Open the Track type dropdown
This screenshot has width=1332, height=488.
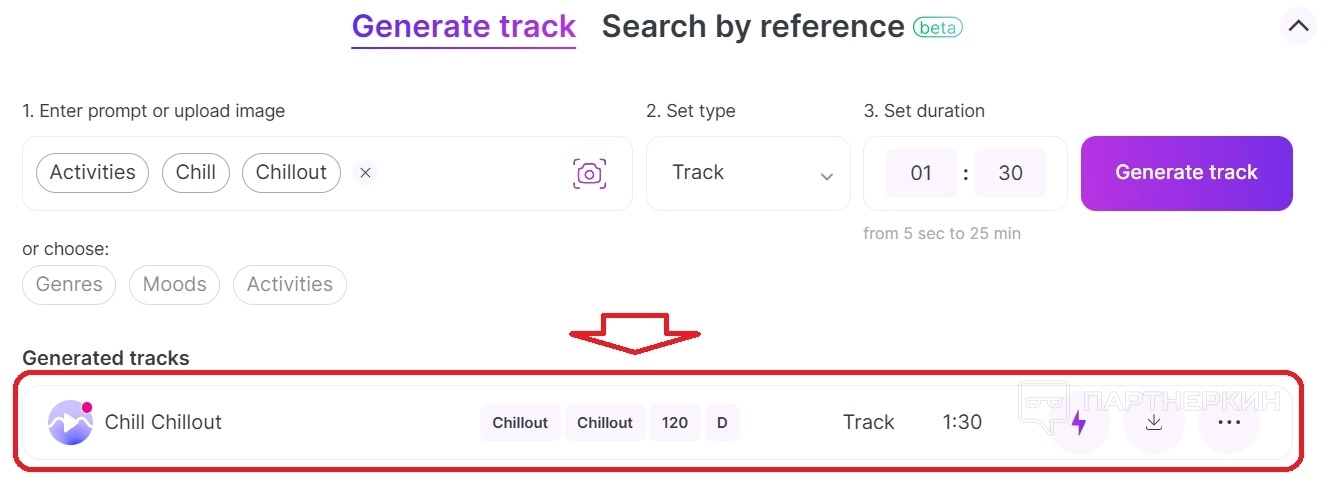click(x=748, y=173)
